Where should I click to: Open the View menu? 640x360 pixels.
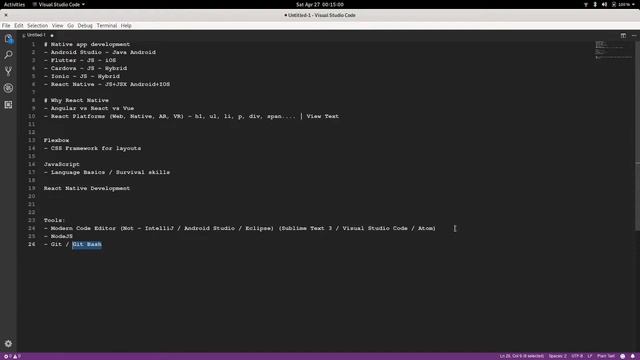[58, 25]
